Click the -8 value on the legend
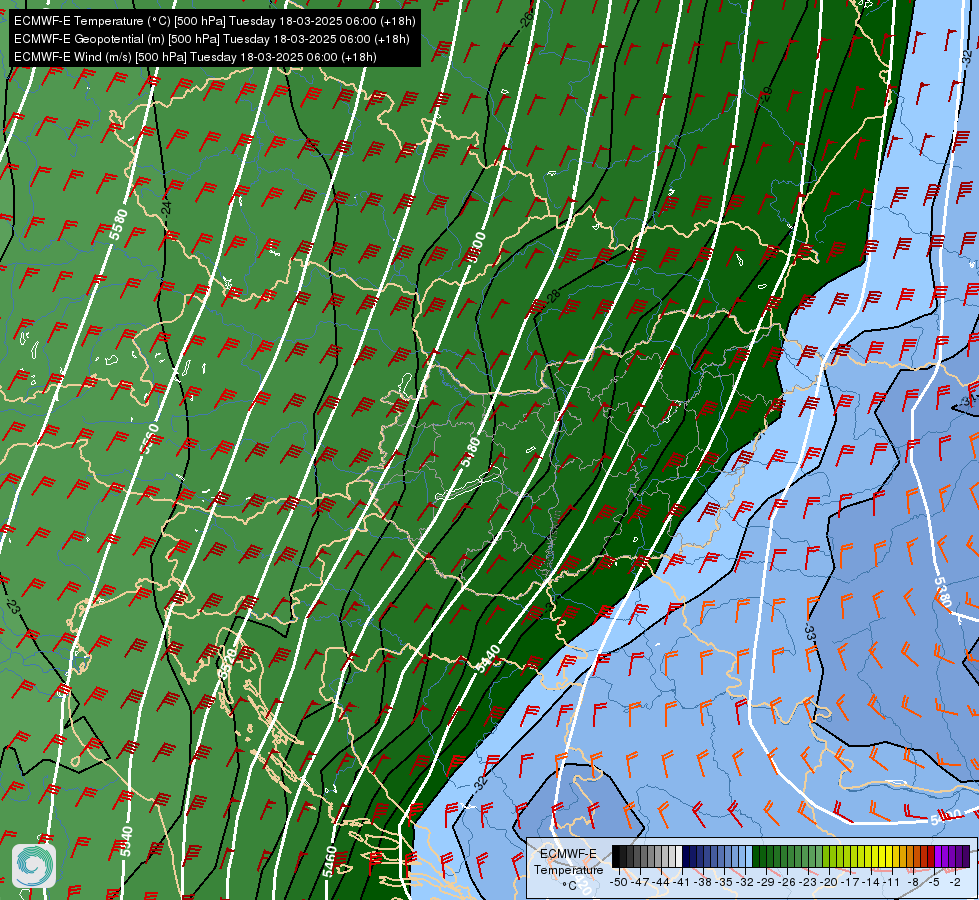Image resolution: width=979 pixels, height=900 pixels. coord(913,882)
